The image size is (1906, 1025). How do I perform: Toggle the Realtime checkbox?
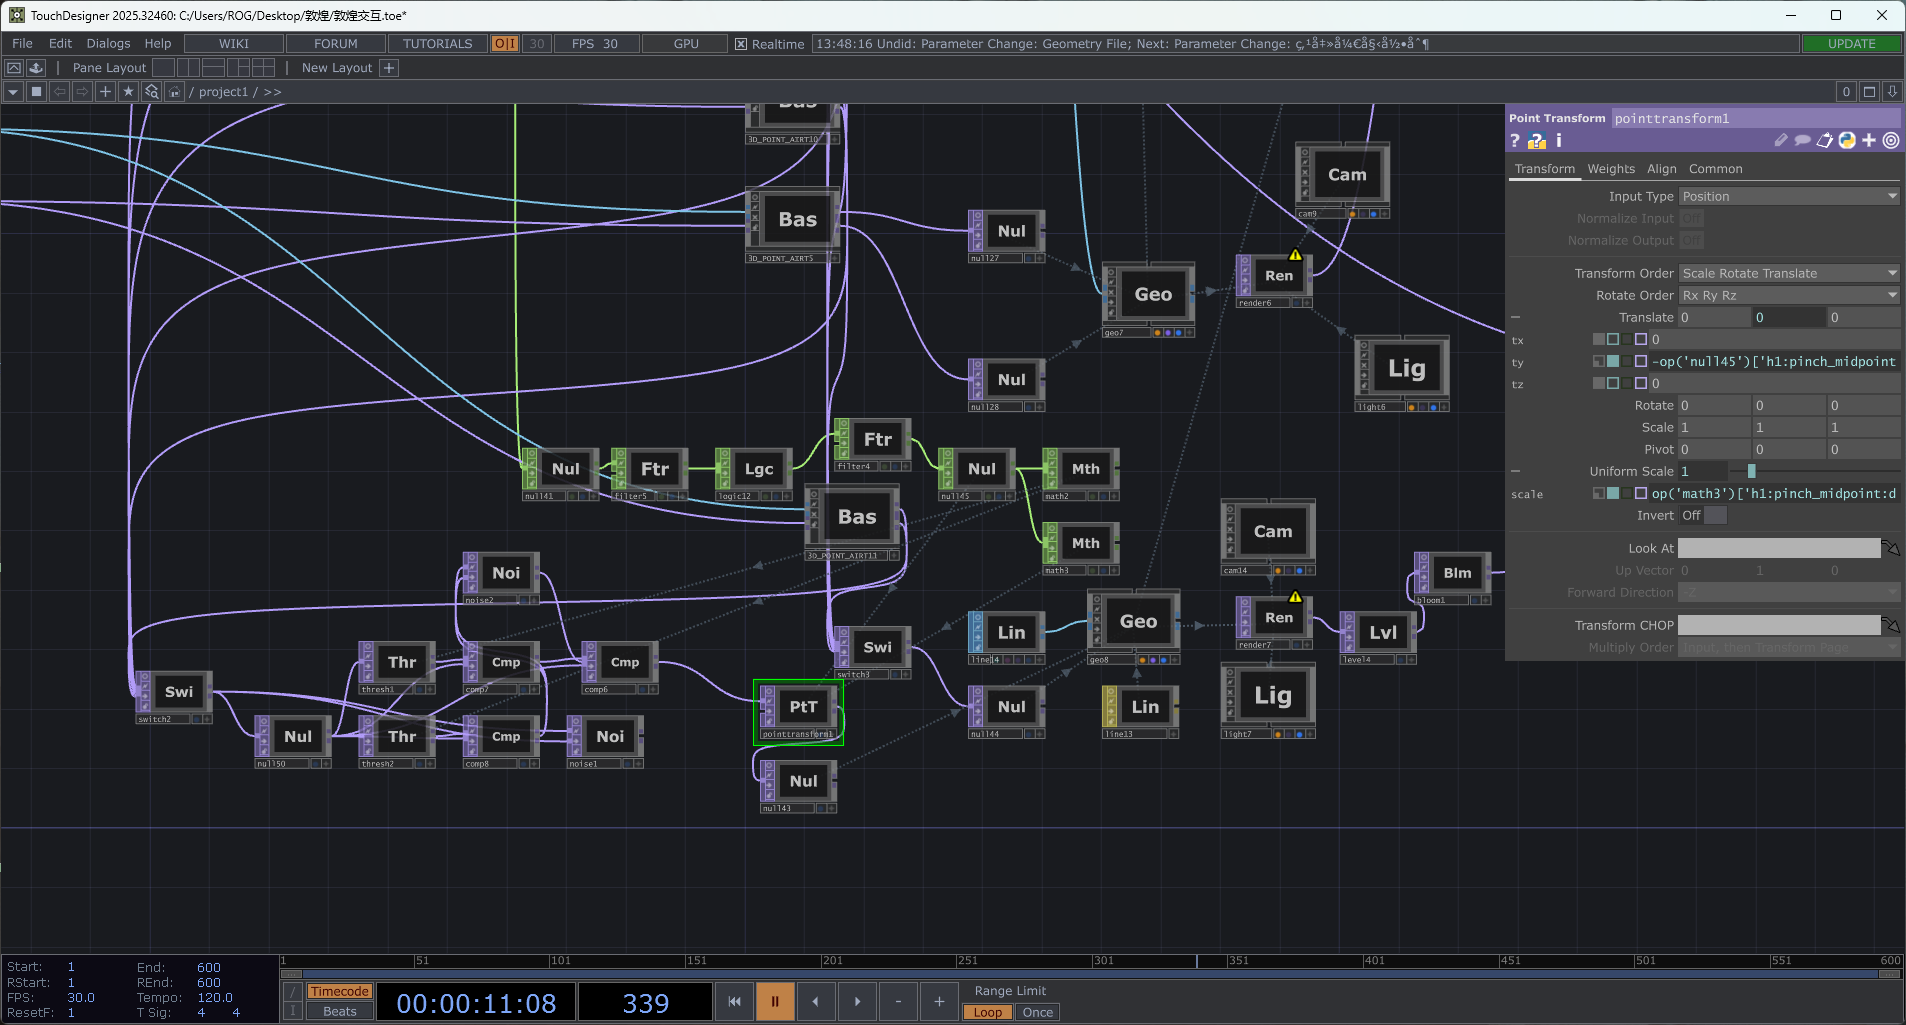point(741,44)
